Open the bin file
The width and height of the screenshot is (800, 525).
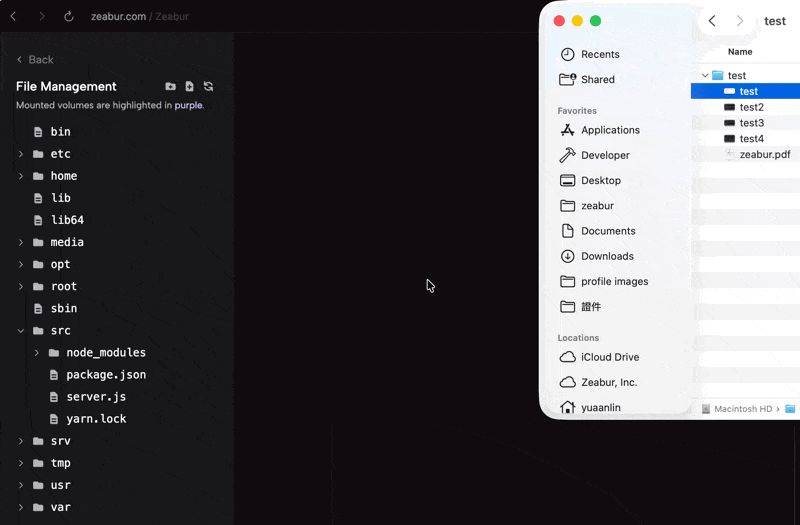(x=60, y=132)
